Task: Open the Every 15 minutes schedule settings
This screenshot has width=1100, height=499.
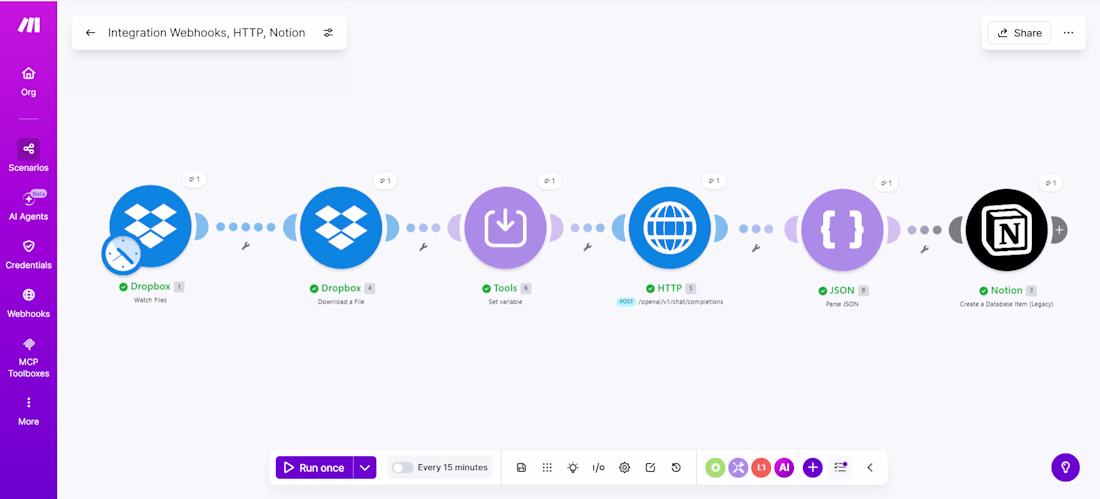Action: tap(452, 467)
